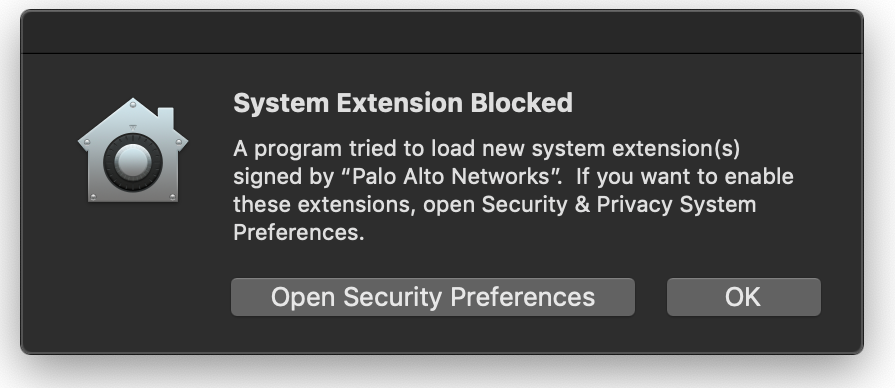Click the word "Extension" in the heading
This screenshot has width=895, height=388.
pos(400,103)
